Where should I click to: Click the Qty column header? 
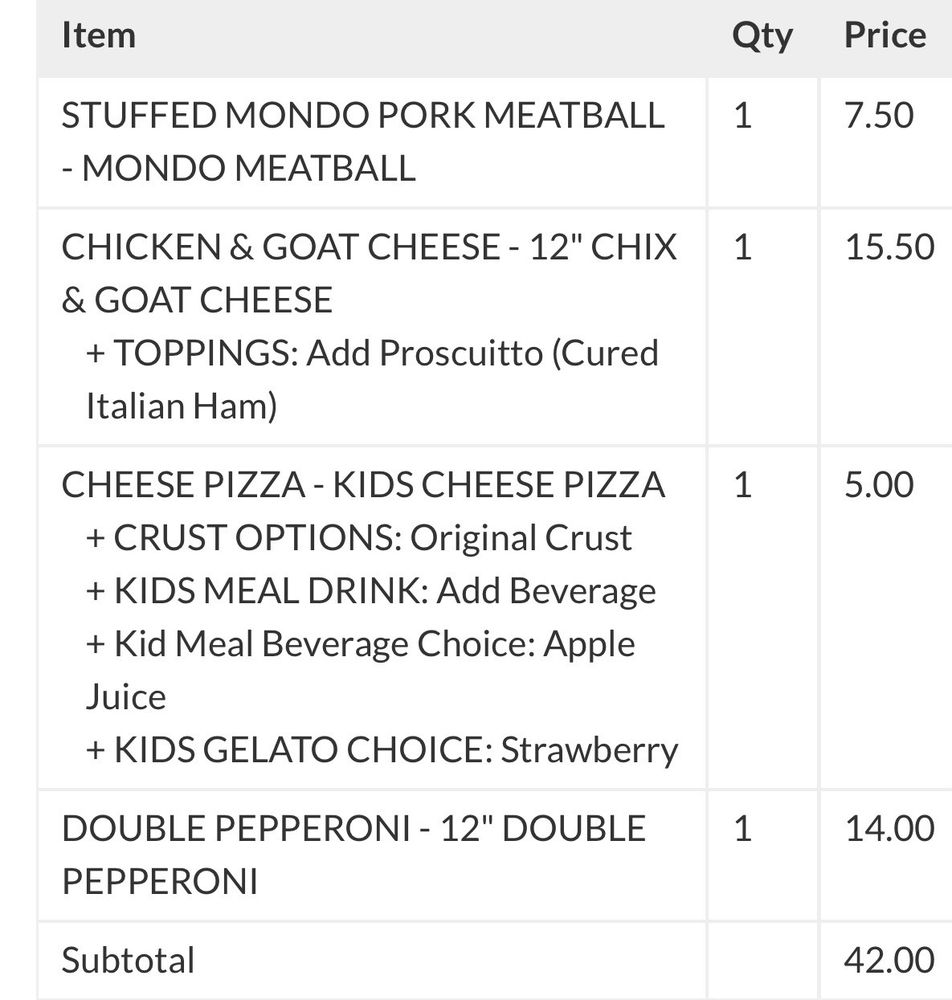(762, 36)
